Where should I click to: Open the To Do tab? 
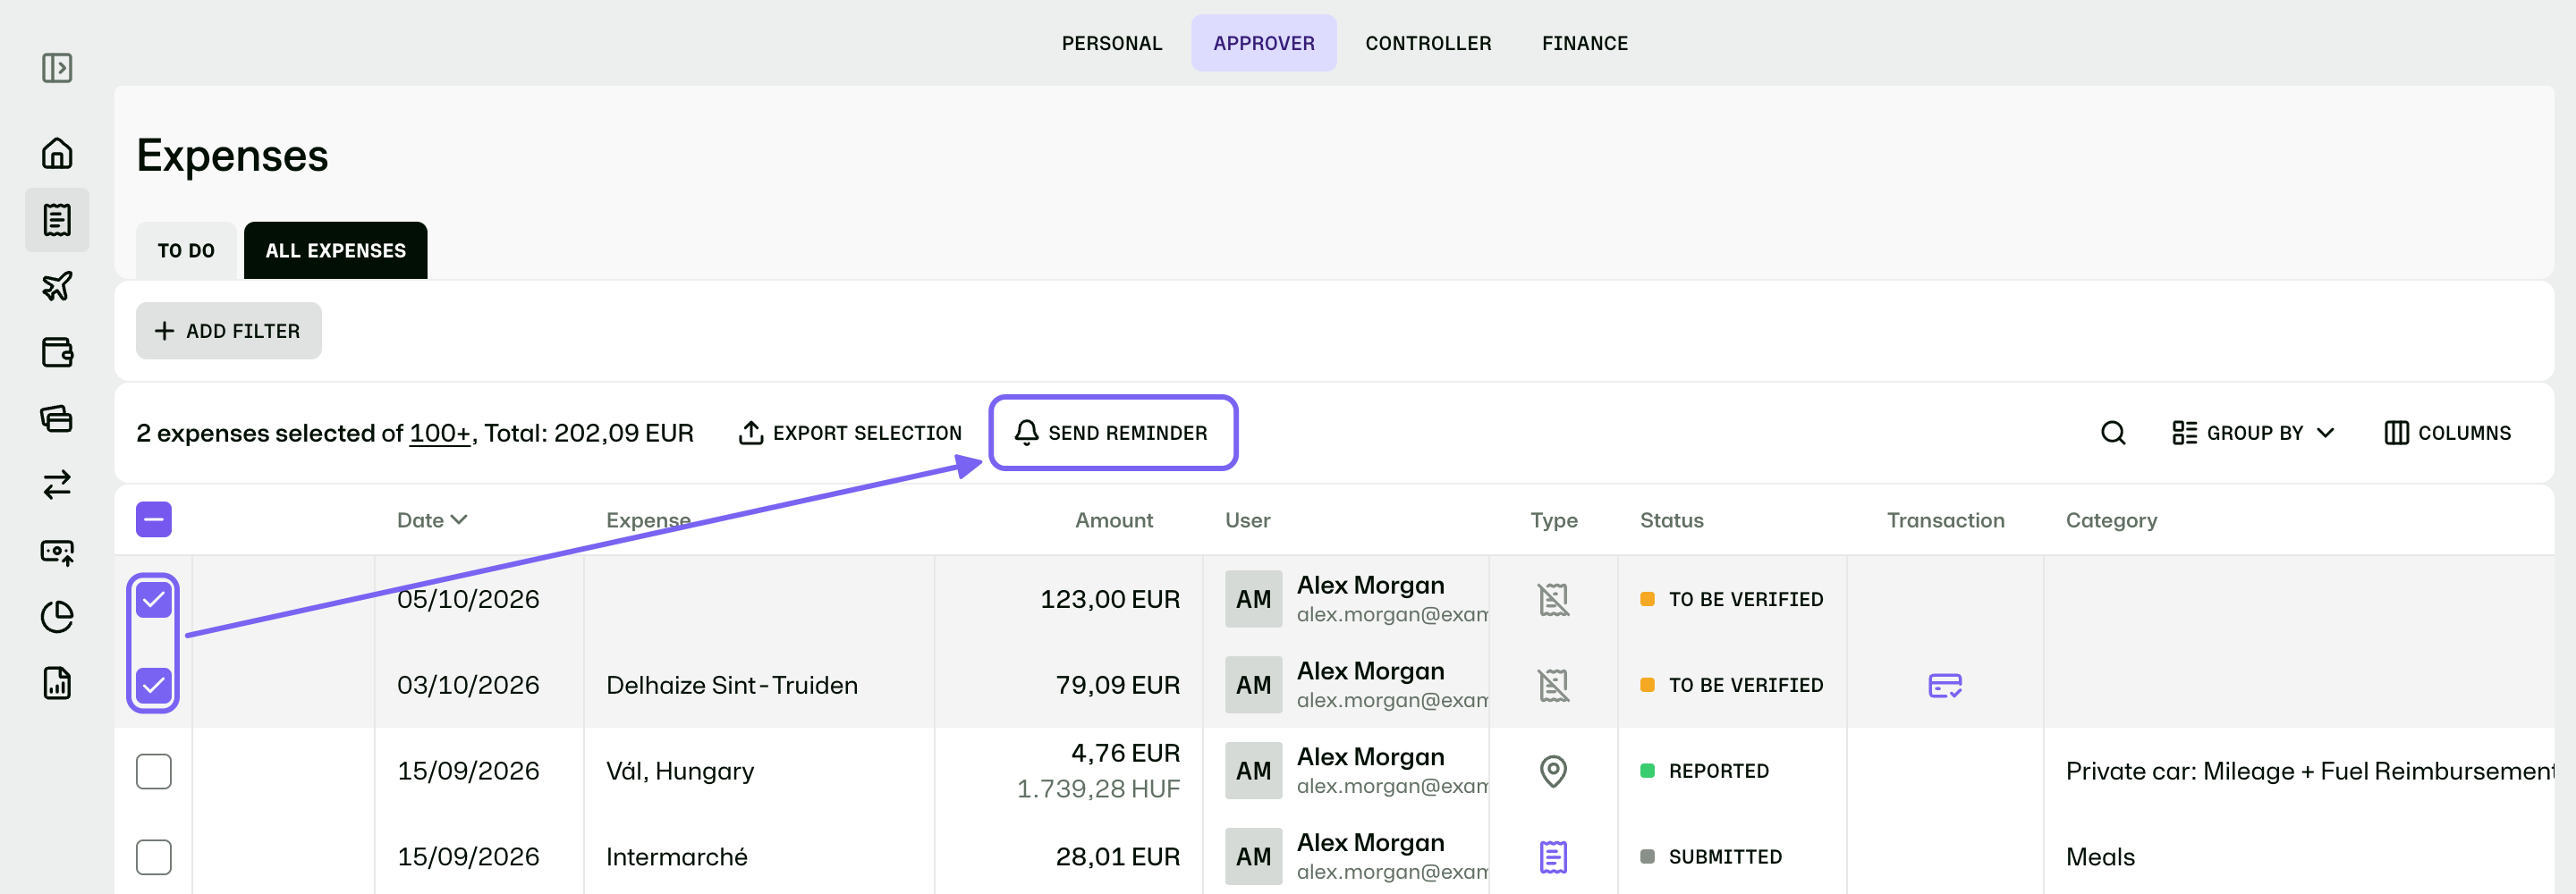[x=186, y=250]
